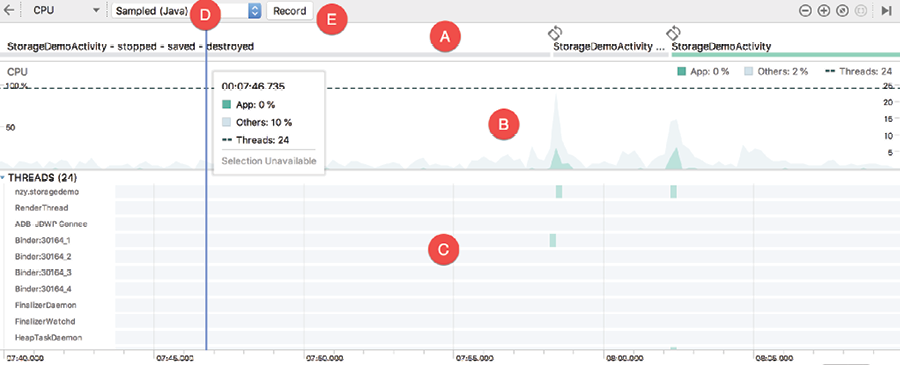Open the Sampled (Java) configuration dropdown
900x365 pixels.
tap(187, 11)
